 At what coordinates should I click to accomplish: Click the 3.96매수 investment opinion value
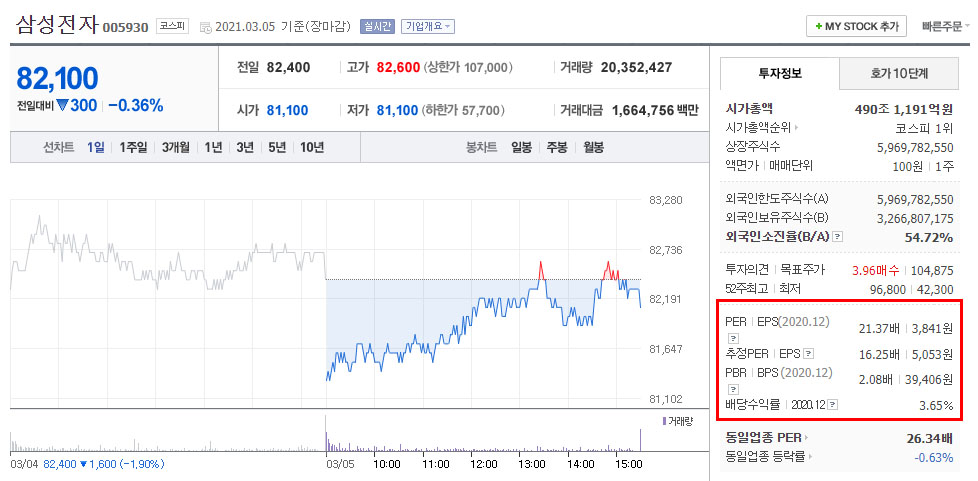[875, 270]
